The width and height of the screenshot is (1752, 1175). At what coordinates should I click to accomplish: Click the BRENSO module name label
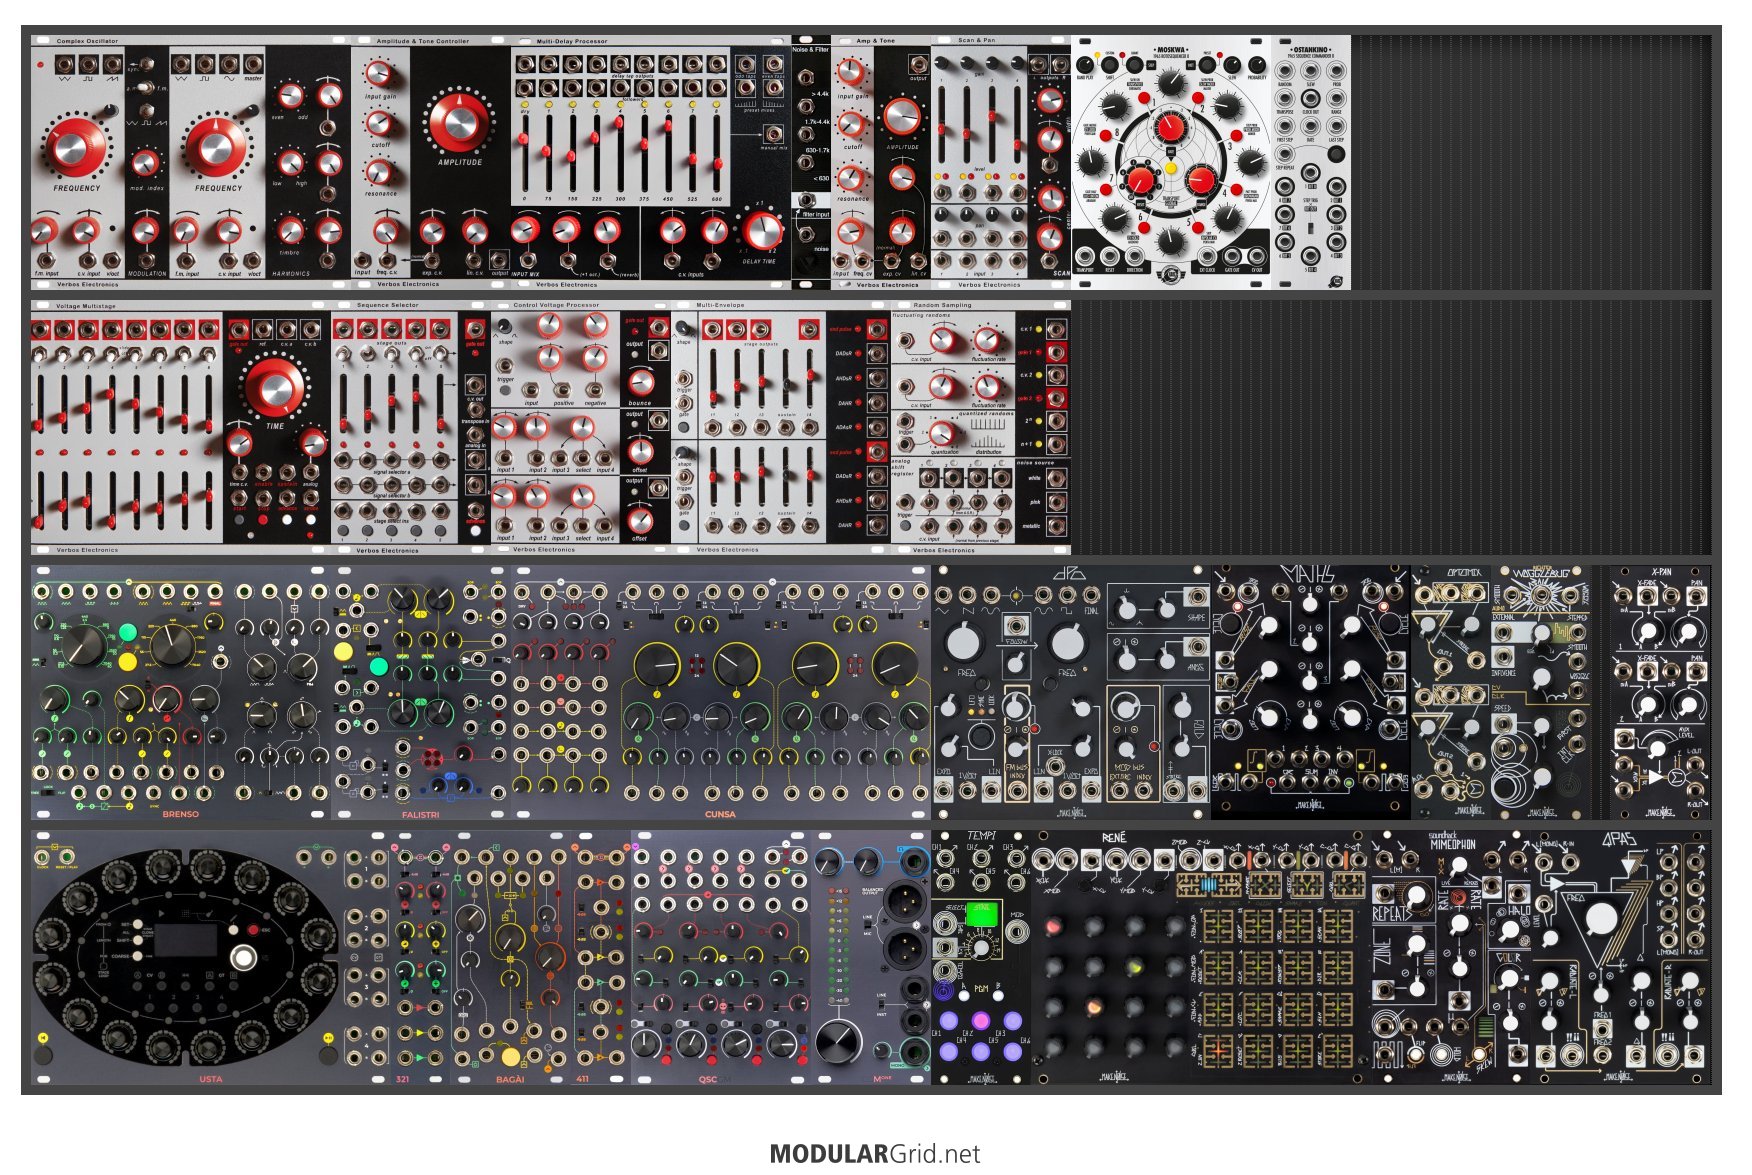click(181, 814)
